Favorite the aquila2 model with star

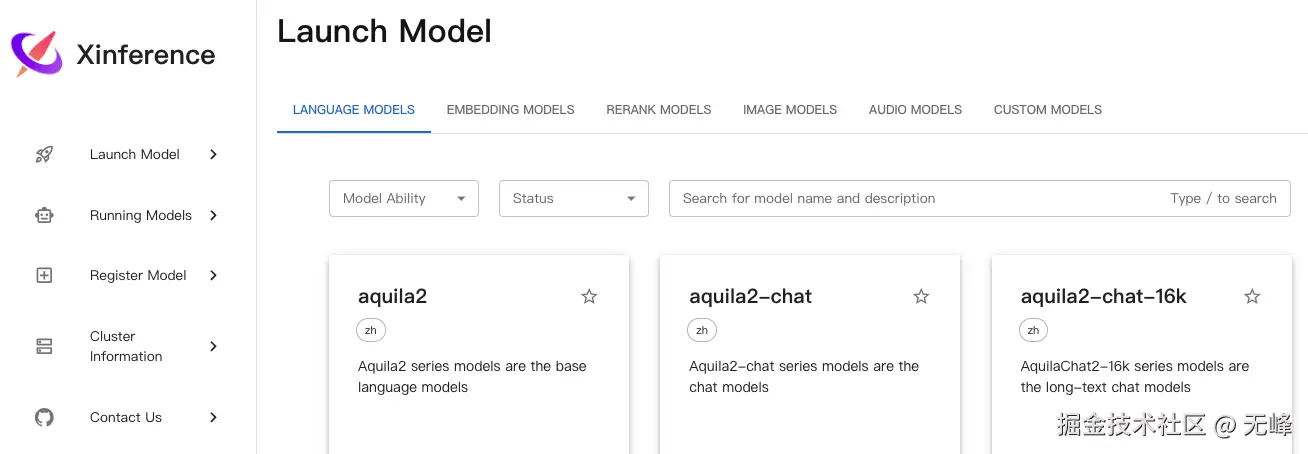click(589, 296)
